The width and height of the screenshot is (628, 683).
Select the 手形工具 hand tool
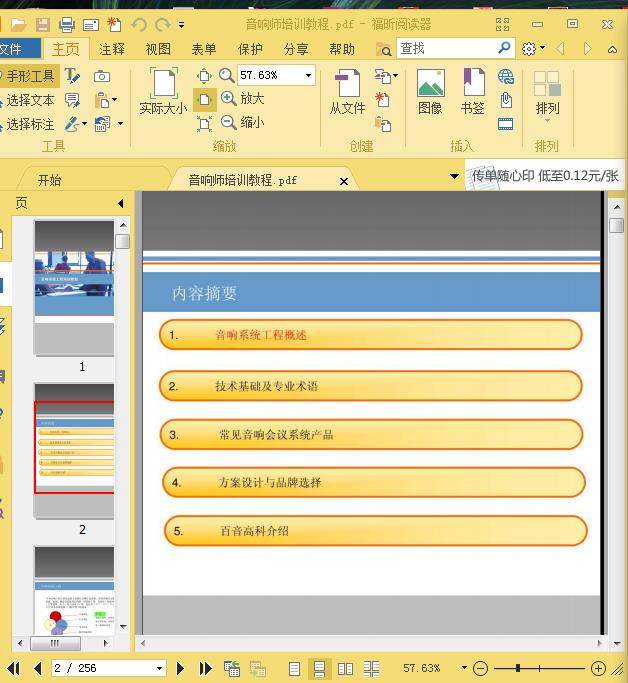point(28,76)
